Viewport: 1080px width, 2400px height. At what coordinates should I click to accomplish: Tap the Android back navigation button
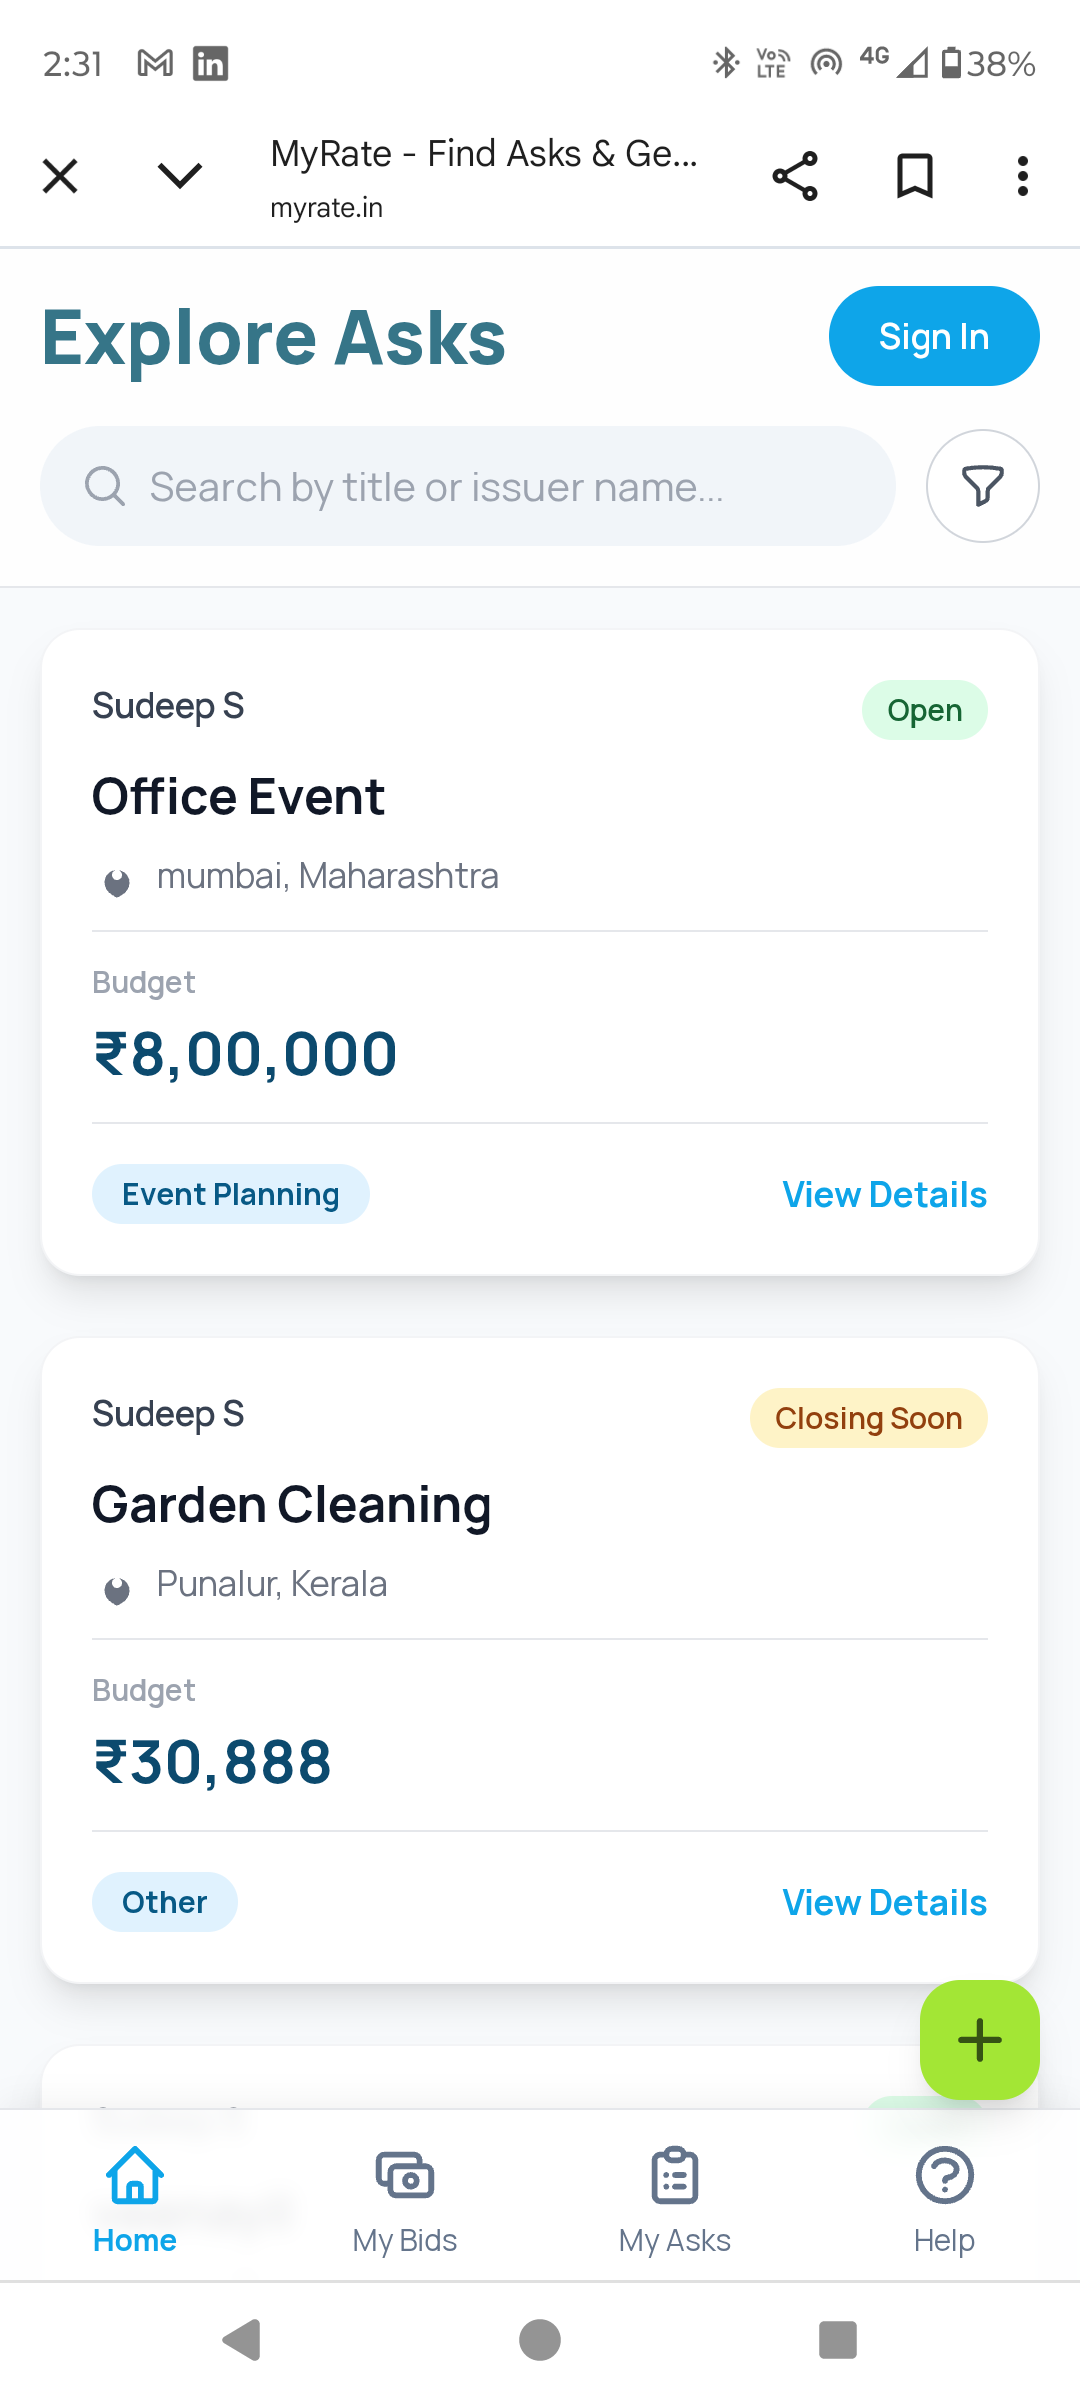click(242, 2340)
